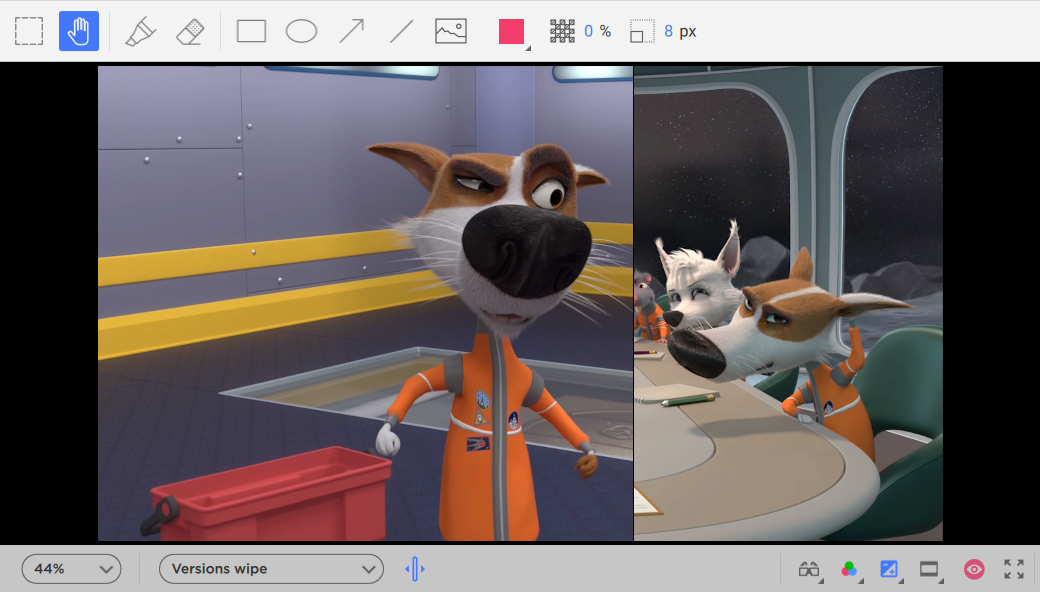Viewport: 1040px width, 592px height.
Task: Select the rectangular marquee selection tool
Action: (29, 31)
